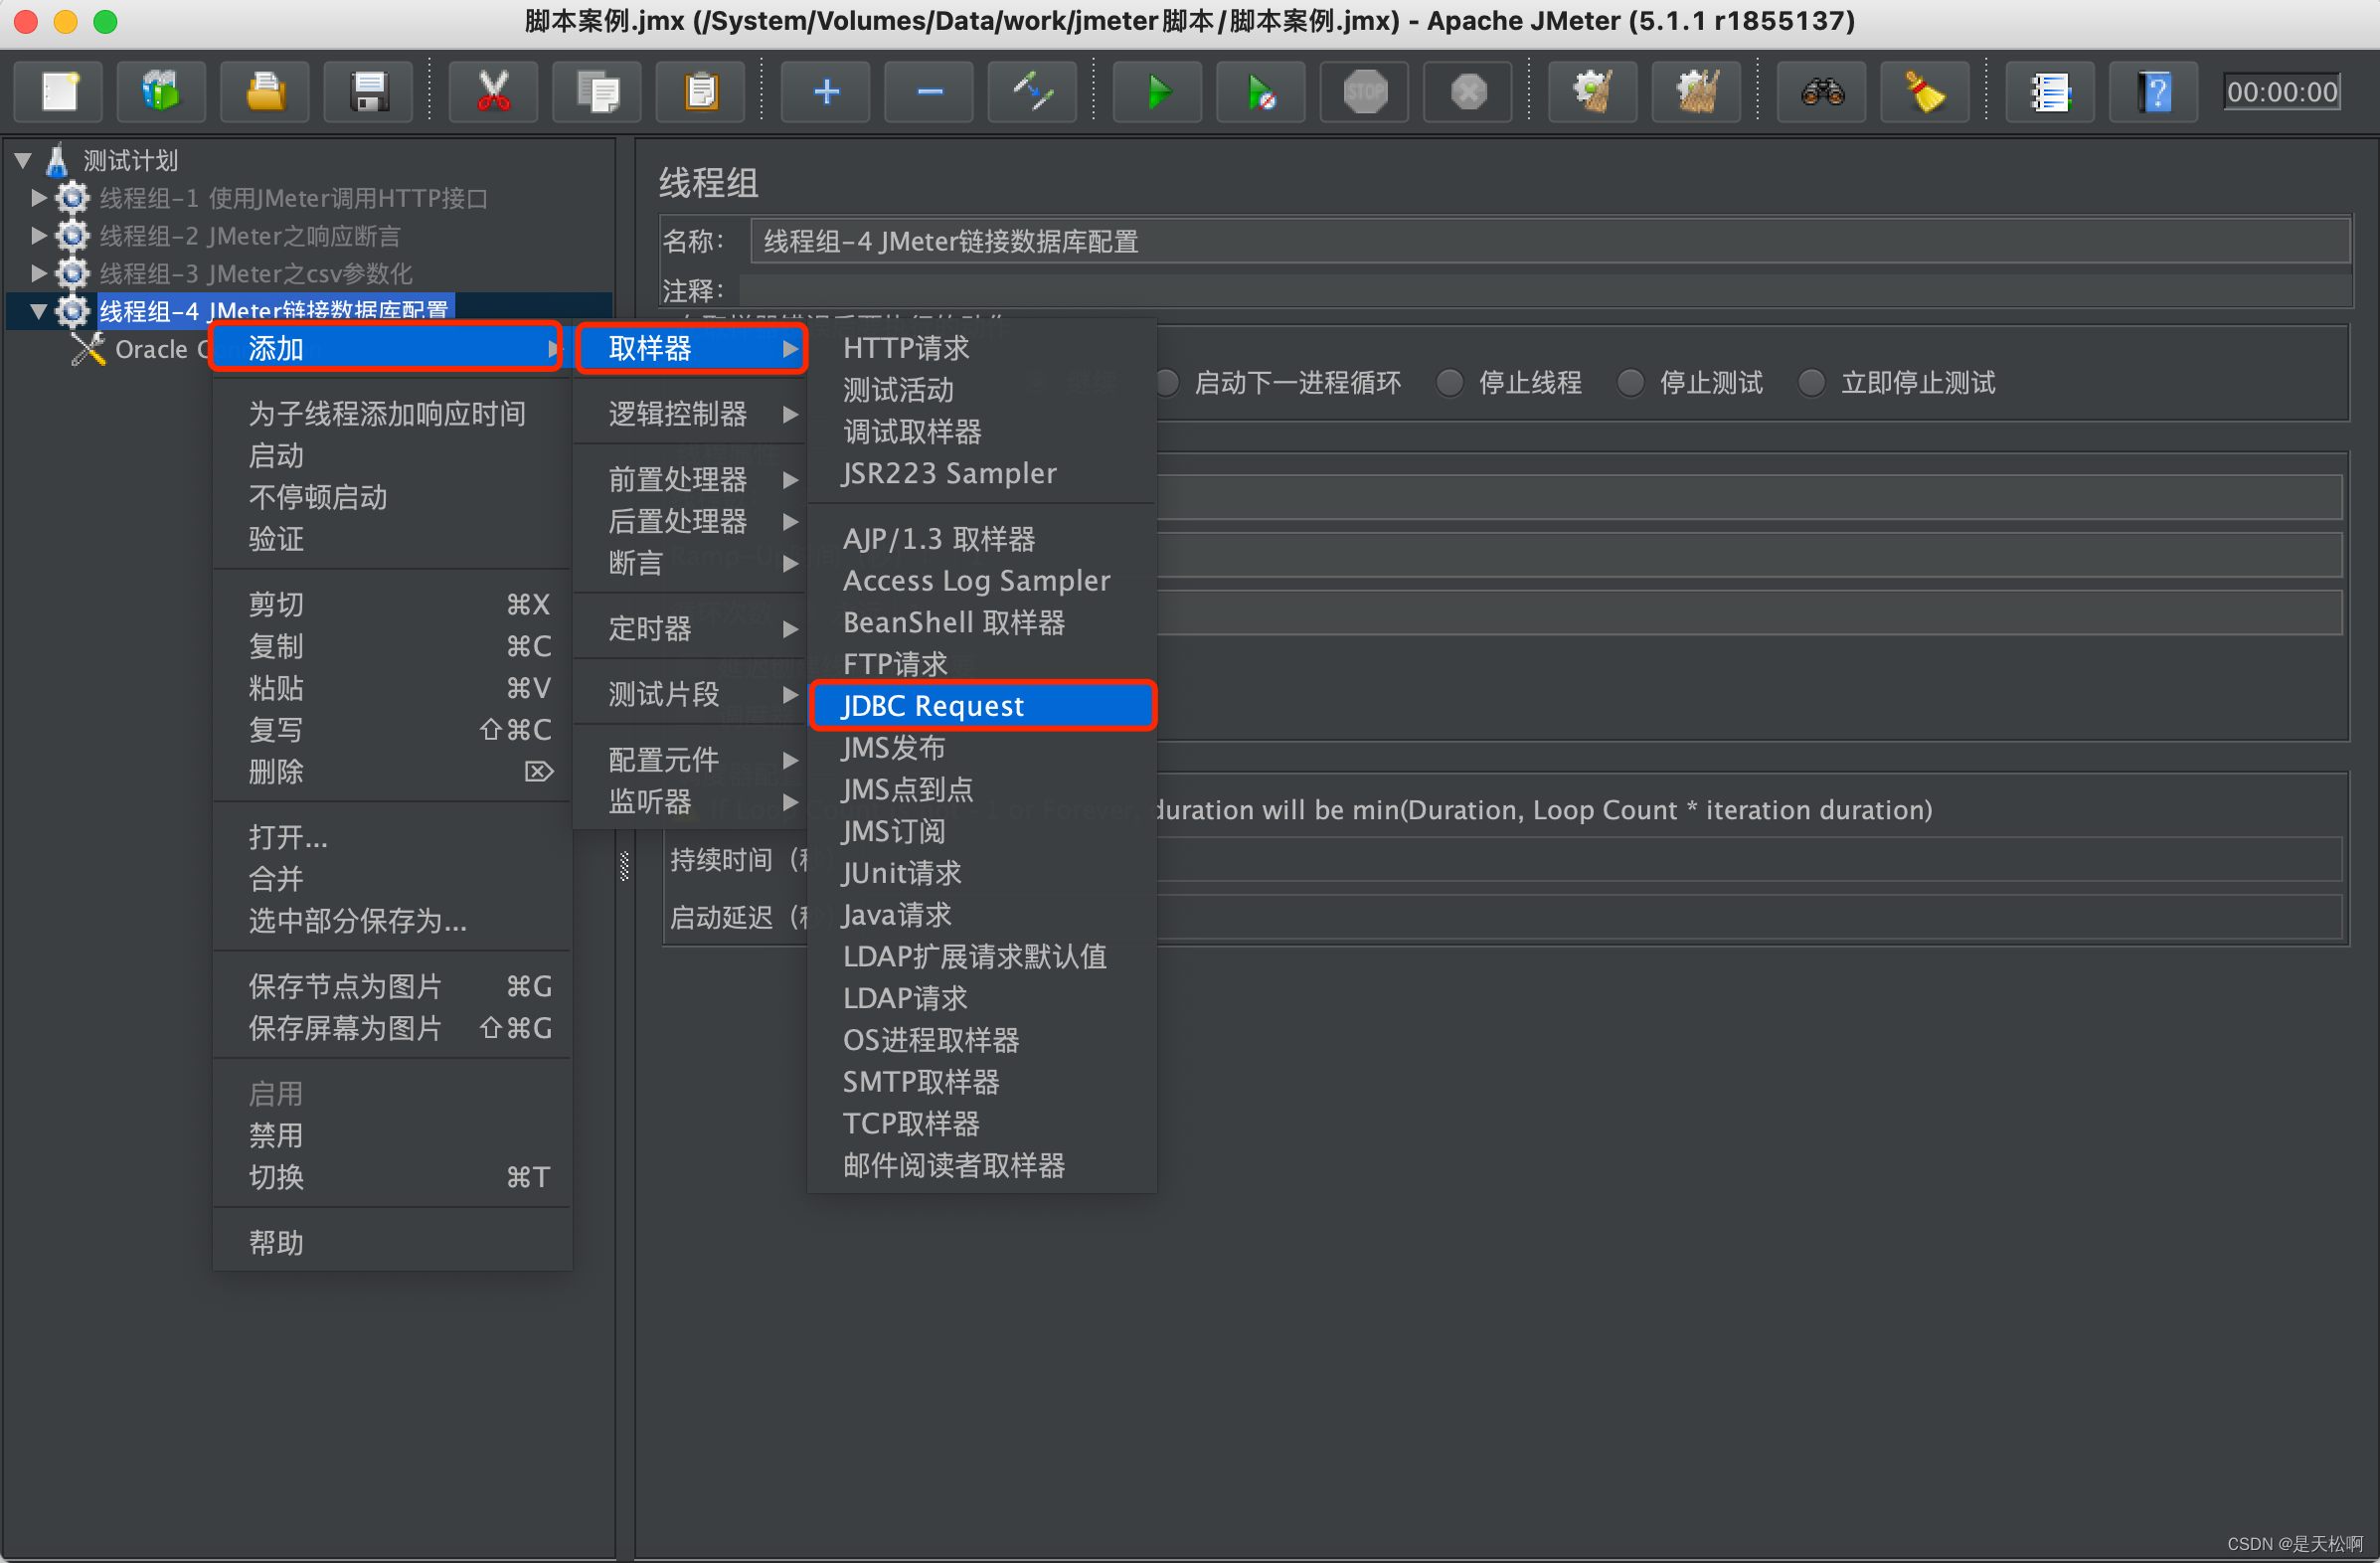Viewport: 2380px width, 1563px height.
Task: Choose 调试取样器 in sampler menu
Action: point(983,432)
